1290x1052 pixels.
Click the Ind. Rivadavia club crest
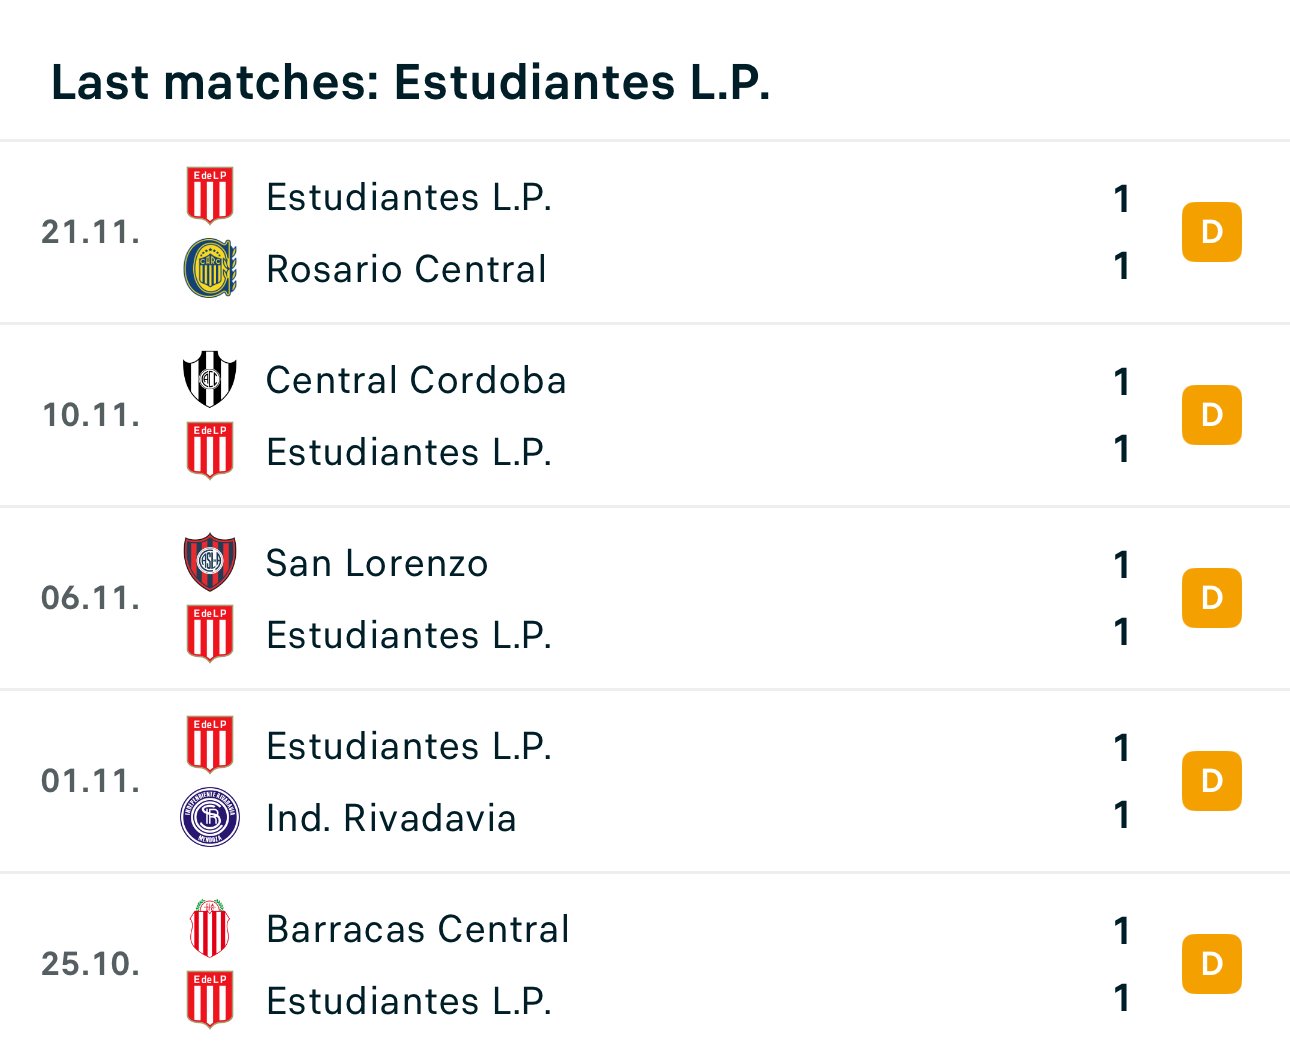click(x=210, y=817)
